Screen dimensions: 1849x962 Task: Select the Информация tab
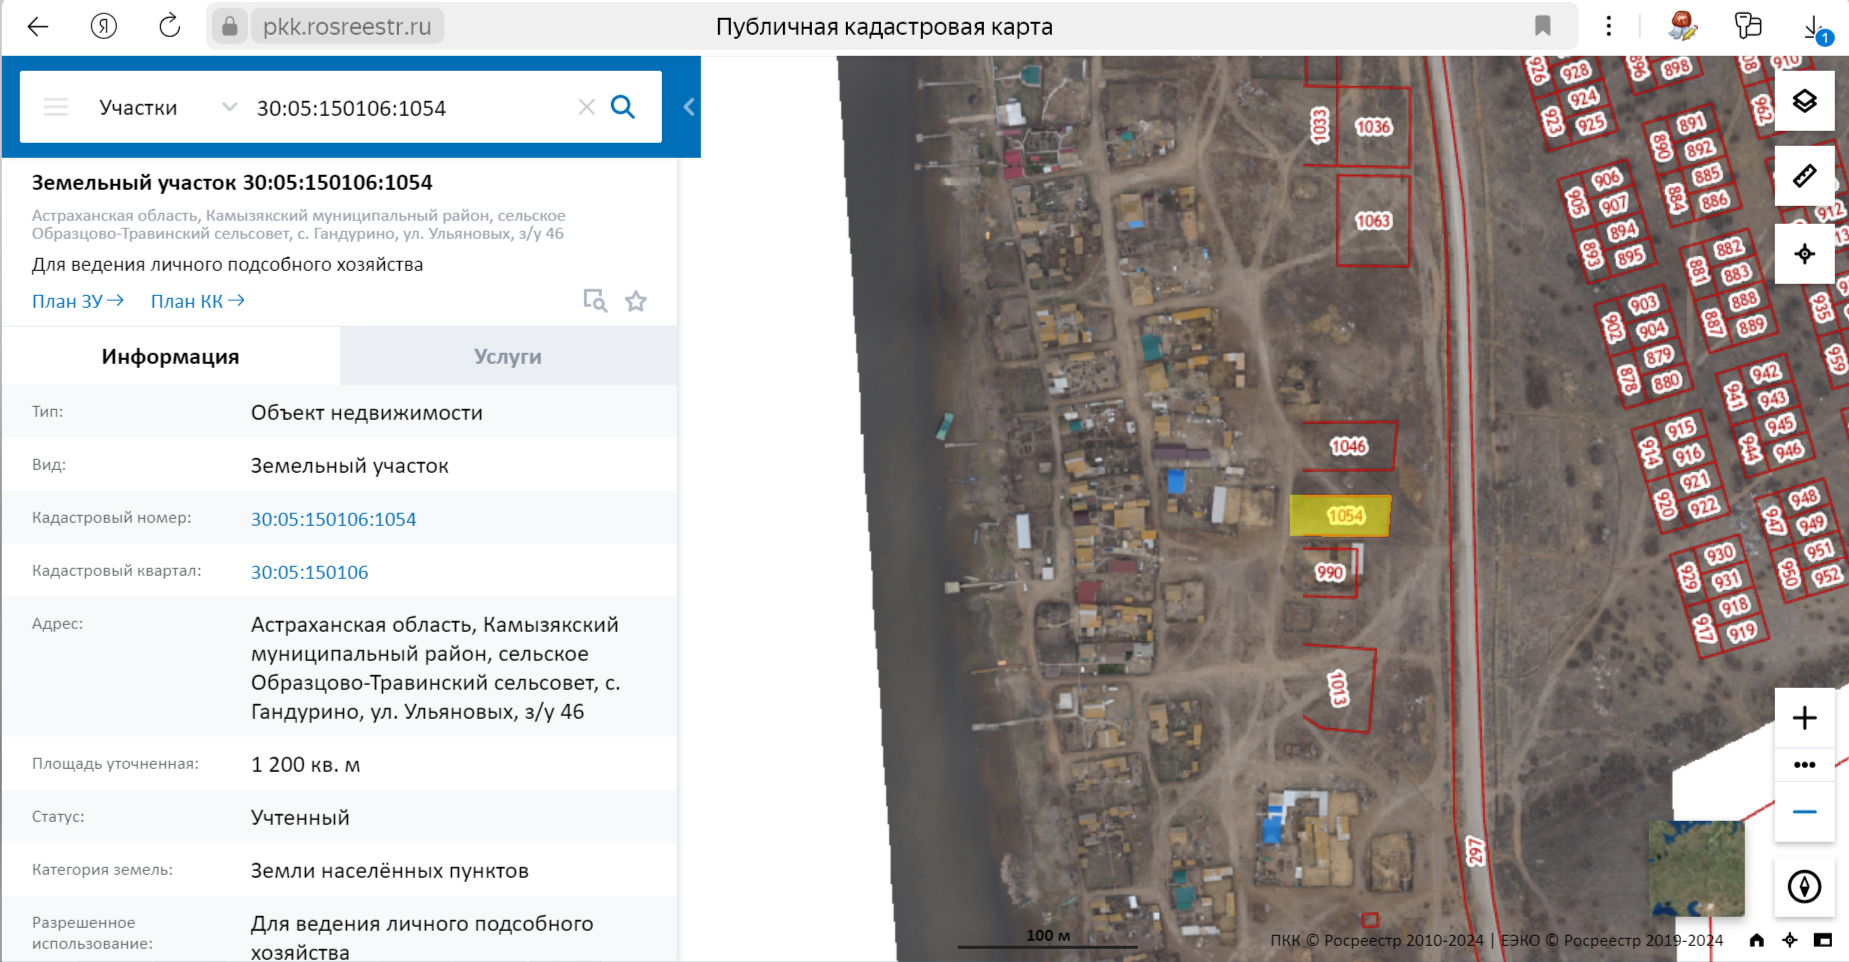point(170,357)
